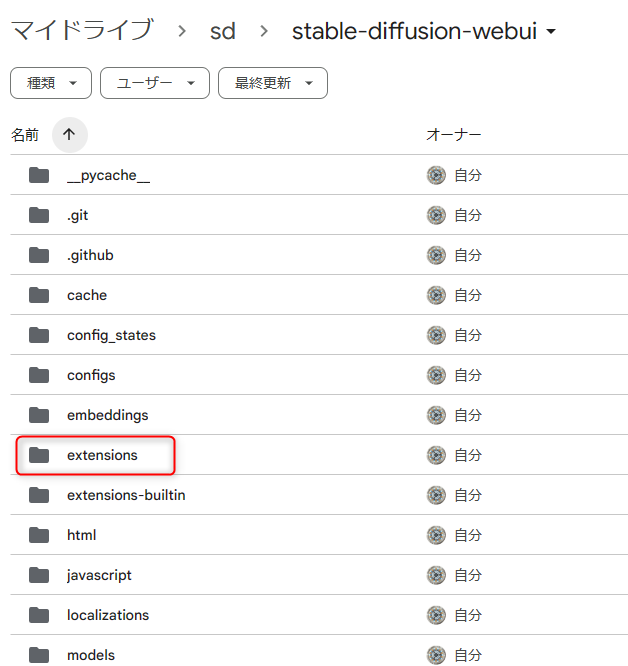
Task: Click the extensions folder icon
Action: click(39, 455)
